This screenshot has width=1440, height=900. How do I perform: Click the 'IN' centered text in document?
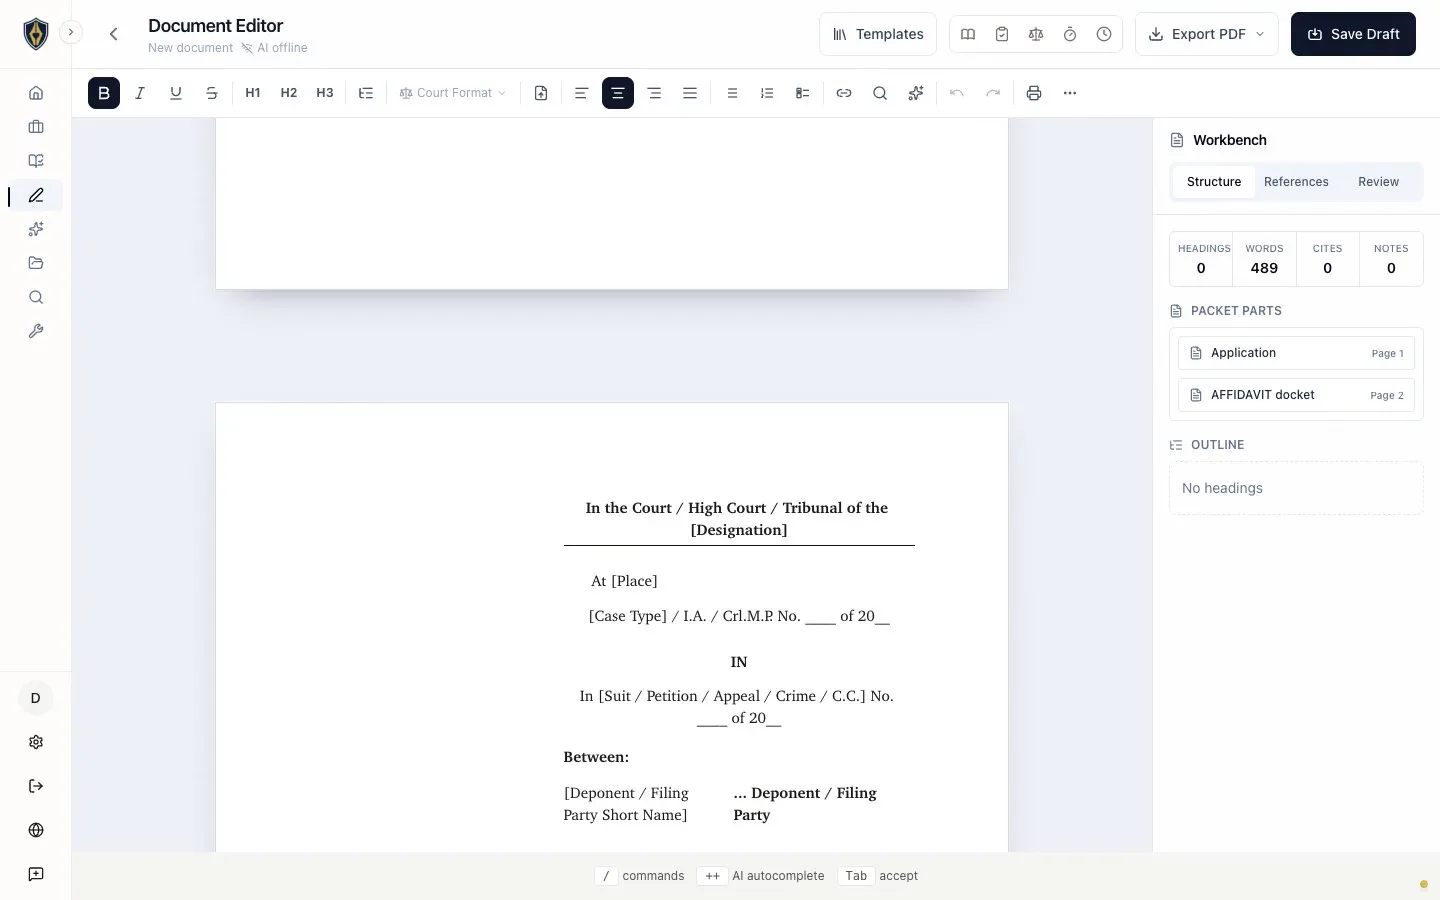click(739, 662)
